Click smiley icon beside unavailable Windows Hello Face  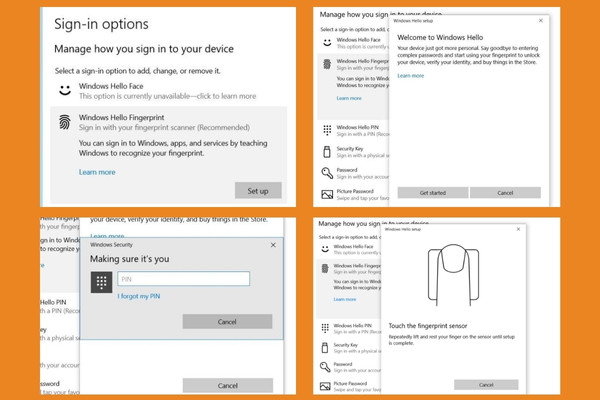65,91
